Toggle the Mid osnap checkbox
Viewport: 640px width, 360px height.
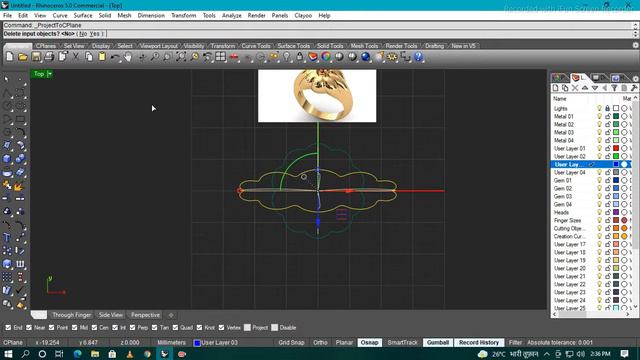click(75, 327)
